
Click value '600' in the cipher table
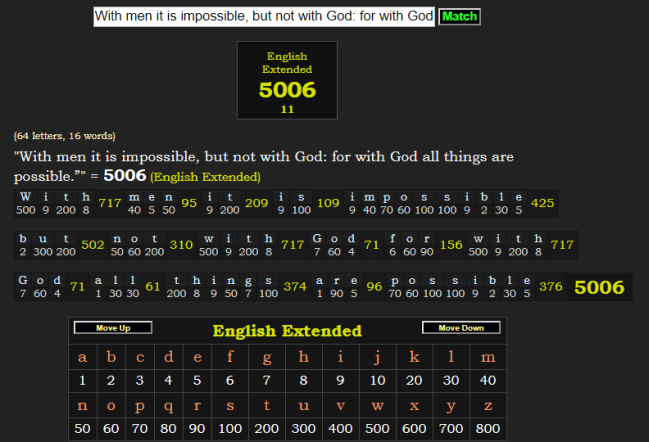pos(414,429)
